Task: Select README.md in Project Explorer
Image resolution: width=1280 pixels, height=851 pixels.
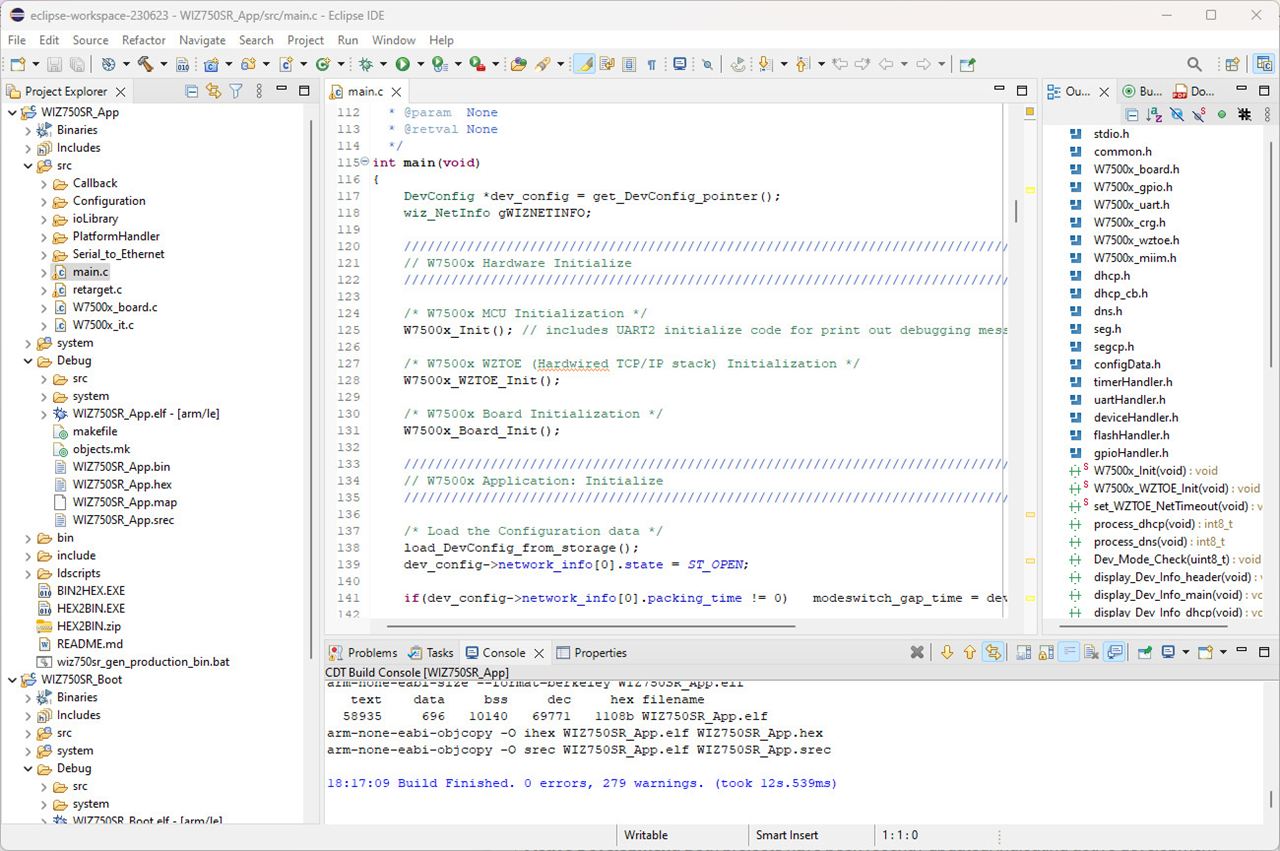Action: [89, 644]
